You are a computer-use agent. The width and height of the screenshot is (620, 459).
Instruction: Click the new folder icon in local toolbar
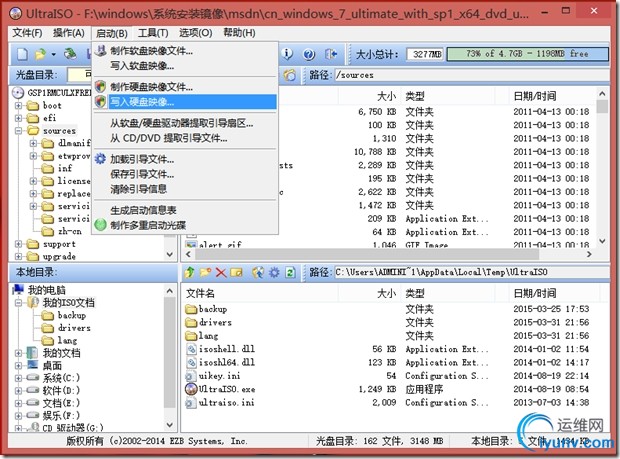coord(205,272)
